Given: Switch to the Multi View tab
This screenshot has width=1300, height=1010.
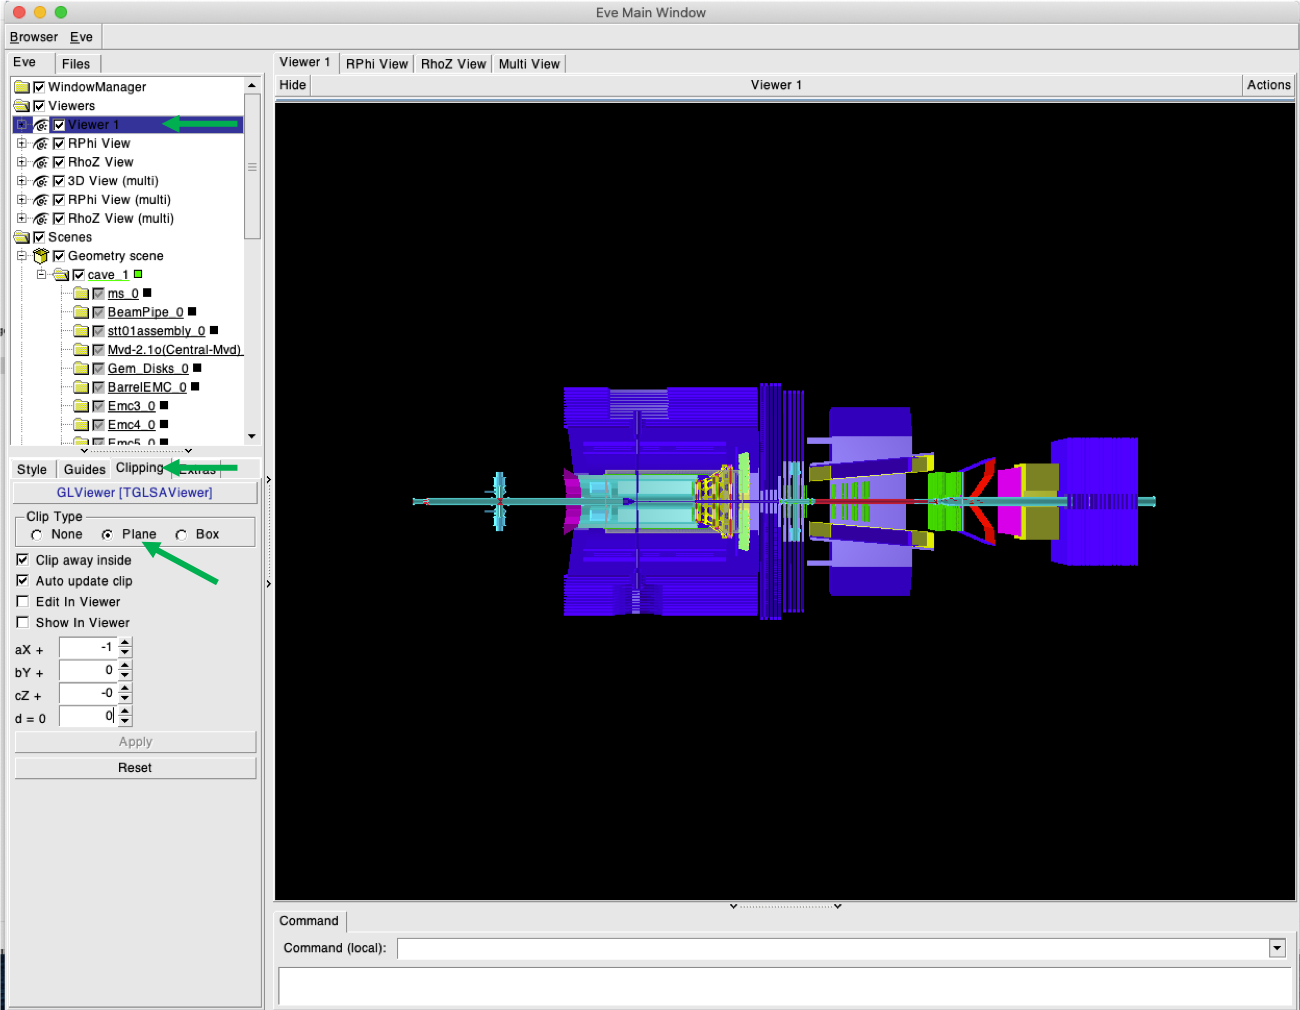Looking at the screenshot, I should (529, 64).
